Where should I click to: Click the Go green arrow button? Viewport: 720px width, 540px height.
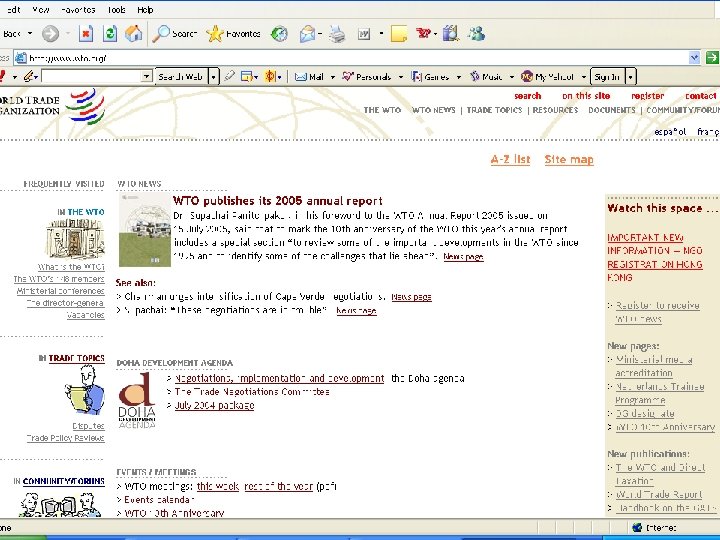pyautogui.click(x=712, y=57)
